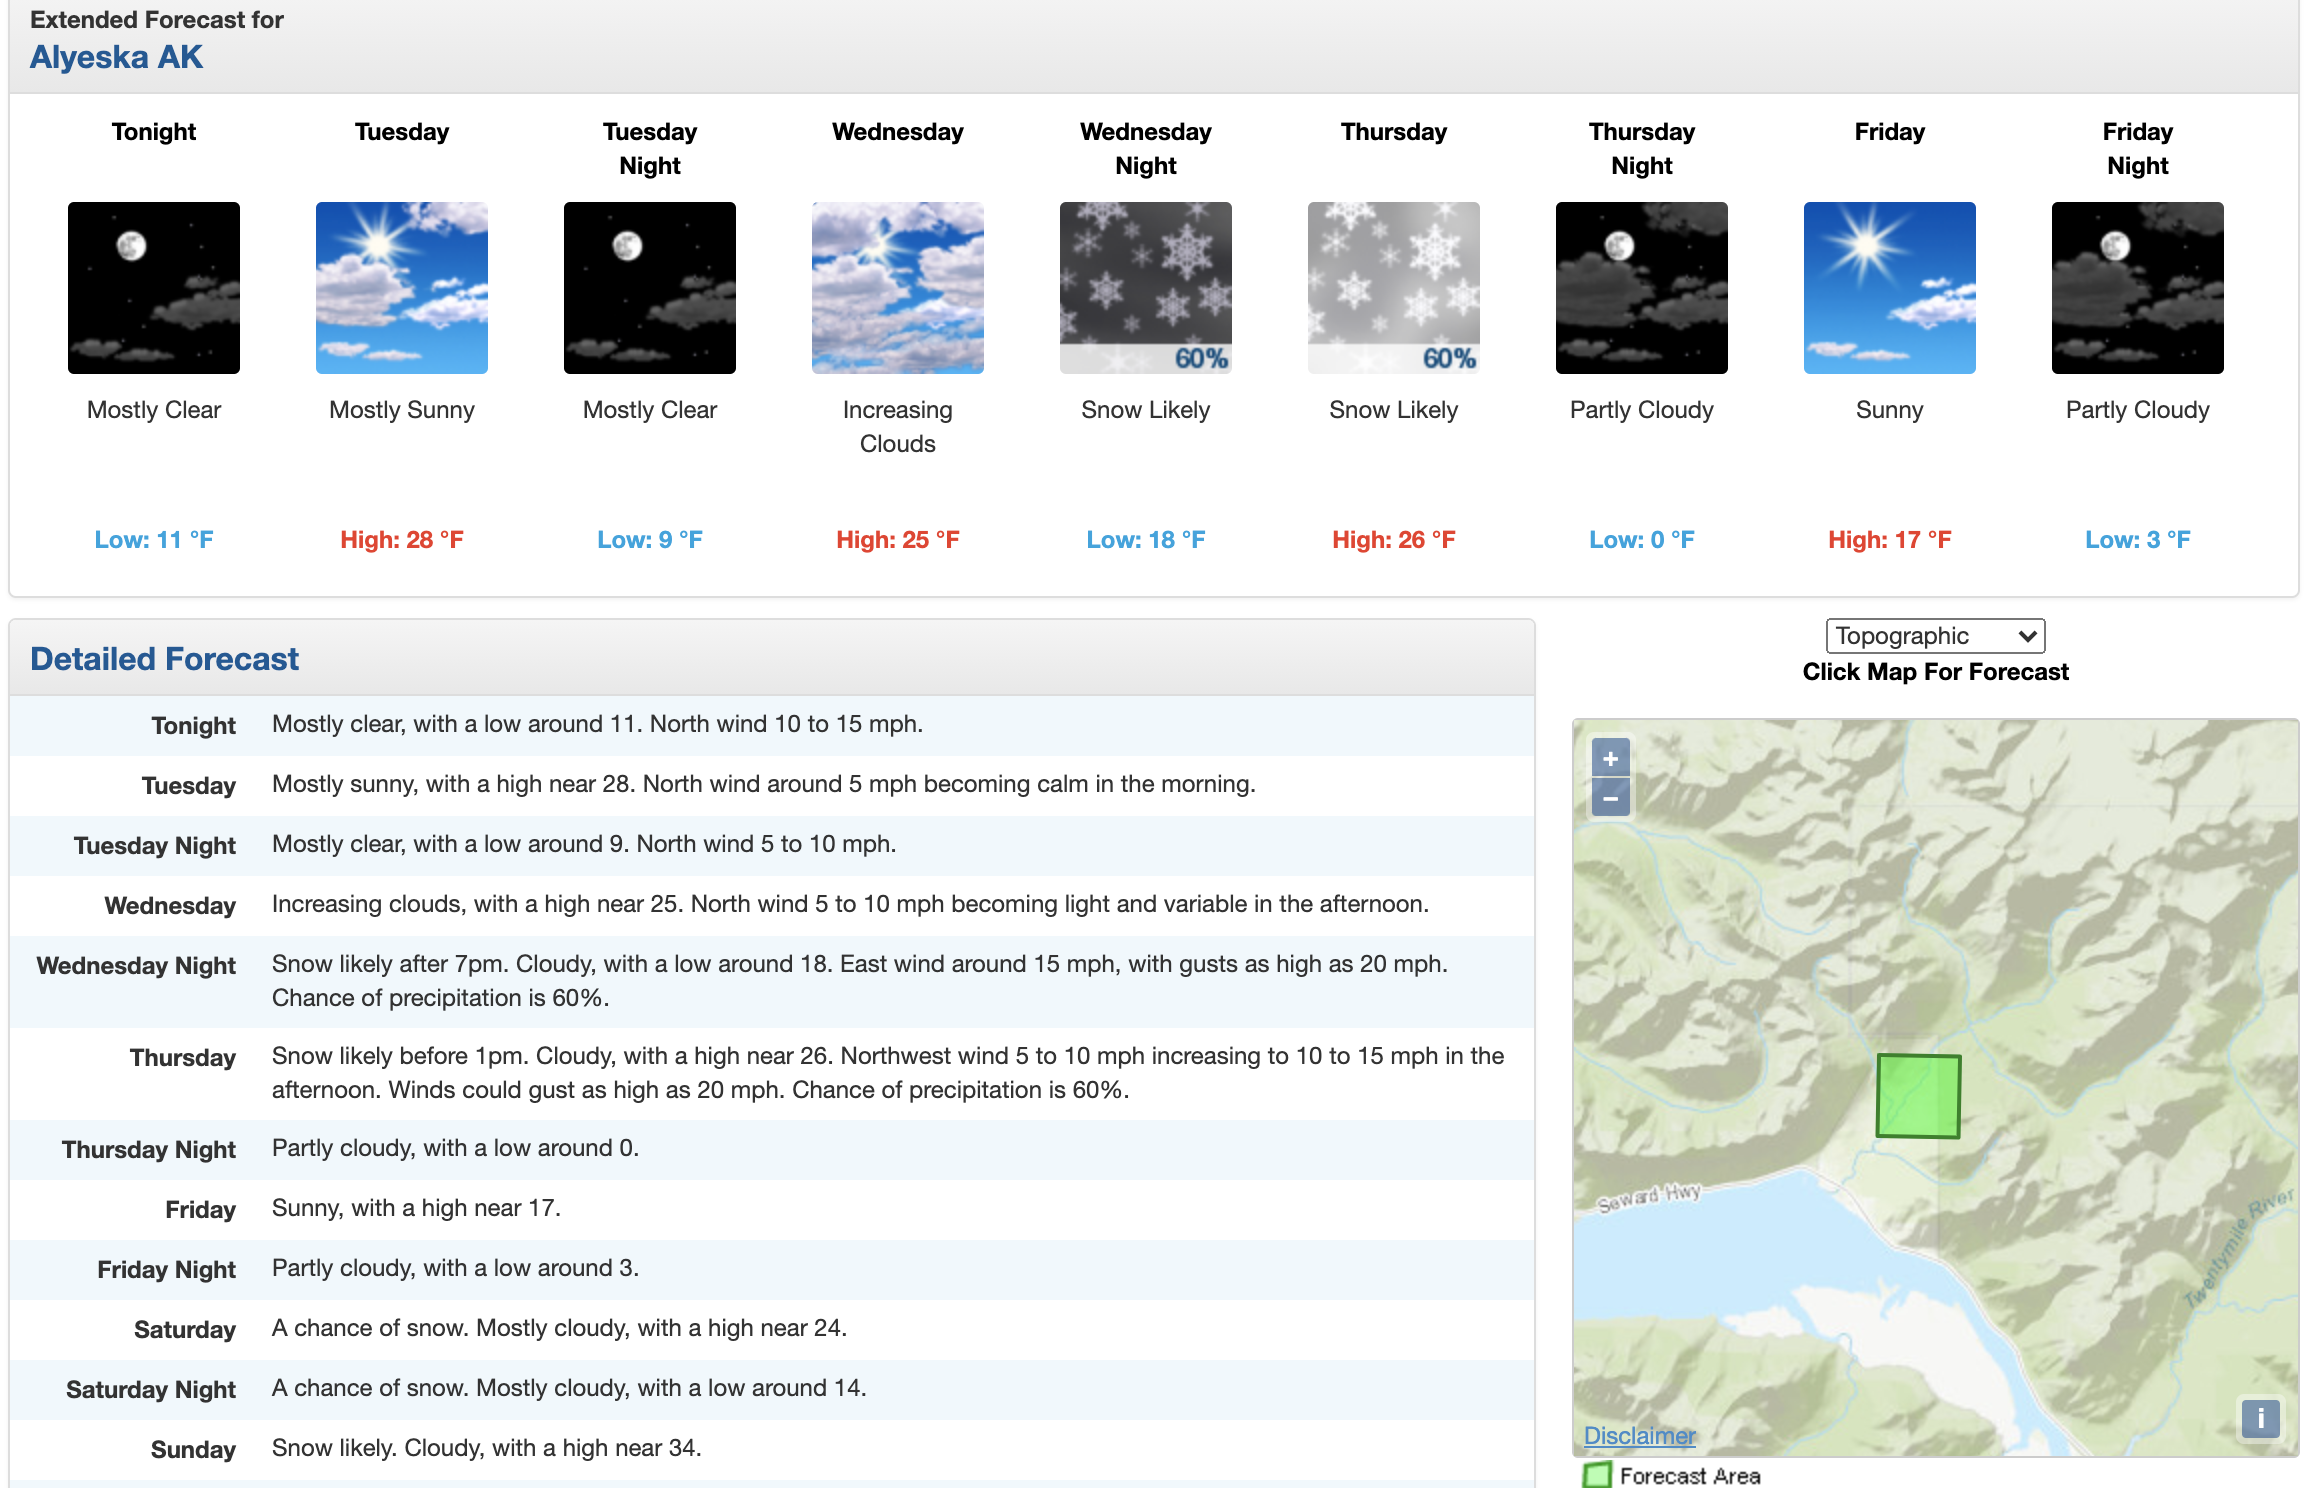Click the Wednesday column heading

pyautogui.click(x=898, y=132)
